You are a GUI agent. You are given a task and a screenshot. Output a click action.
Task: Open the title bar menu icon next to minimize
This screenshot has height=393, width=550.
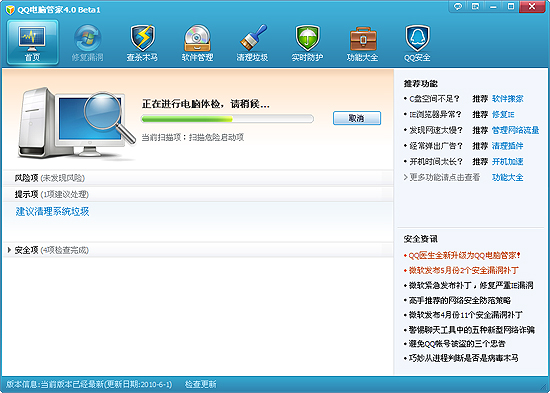point(475,6)
